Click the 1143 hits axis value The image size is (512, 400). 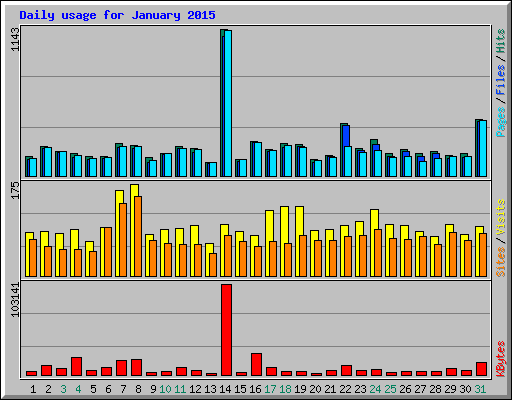(15, 39)
